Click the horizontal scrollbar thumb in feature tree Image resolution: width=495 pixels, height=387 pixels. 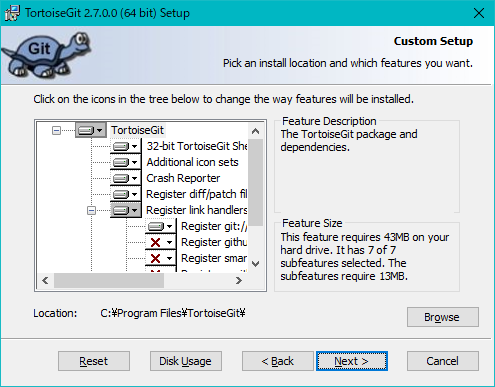click(x=109, y=281)
